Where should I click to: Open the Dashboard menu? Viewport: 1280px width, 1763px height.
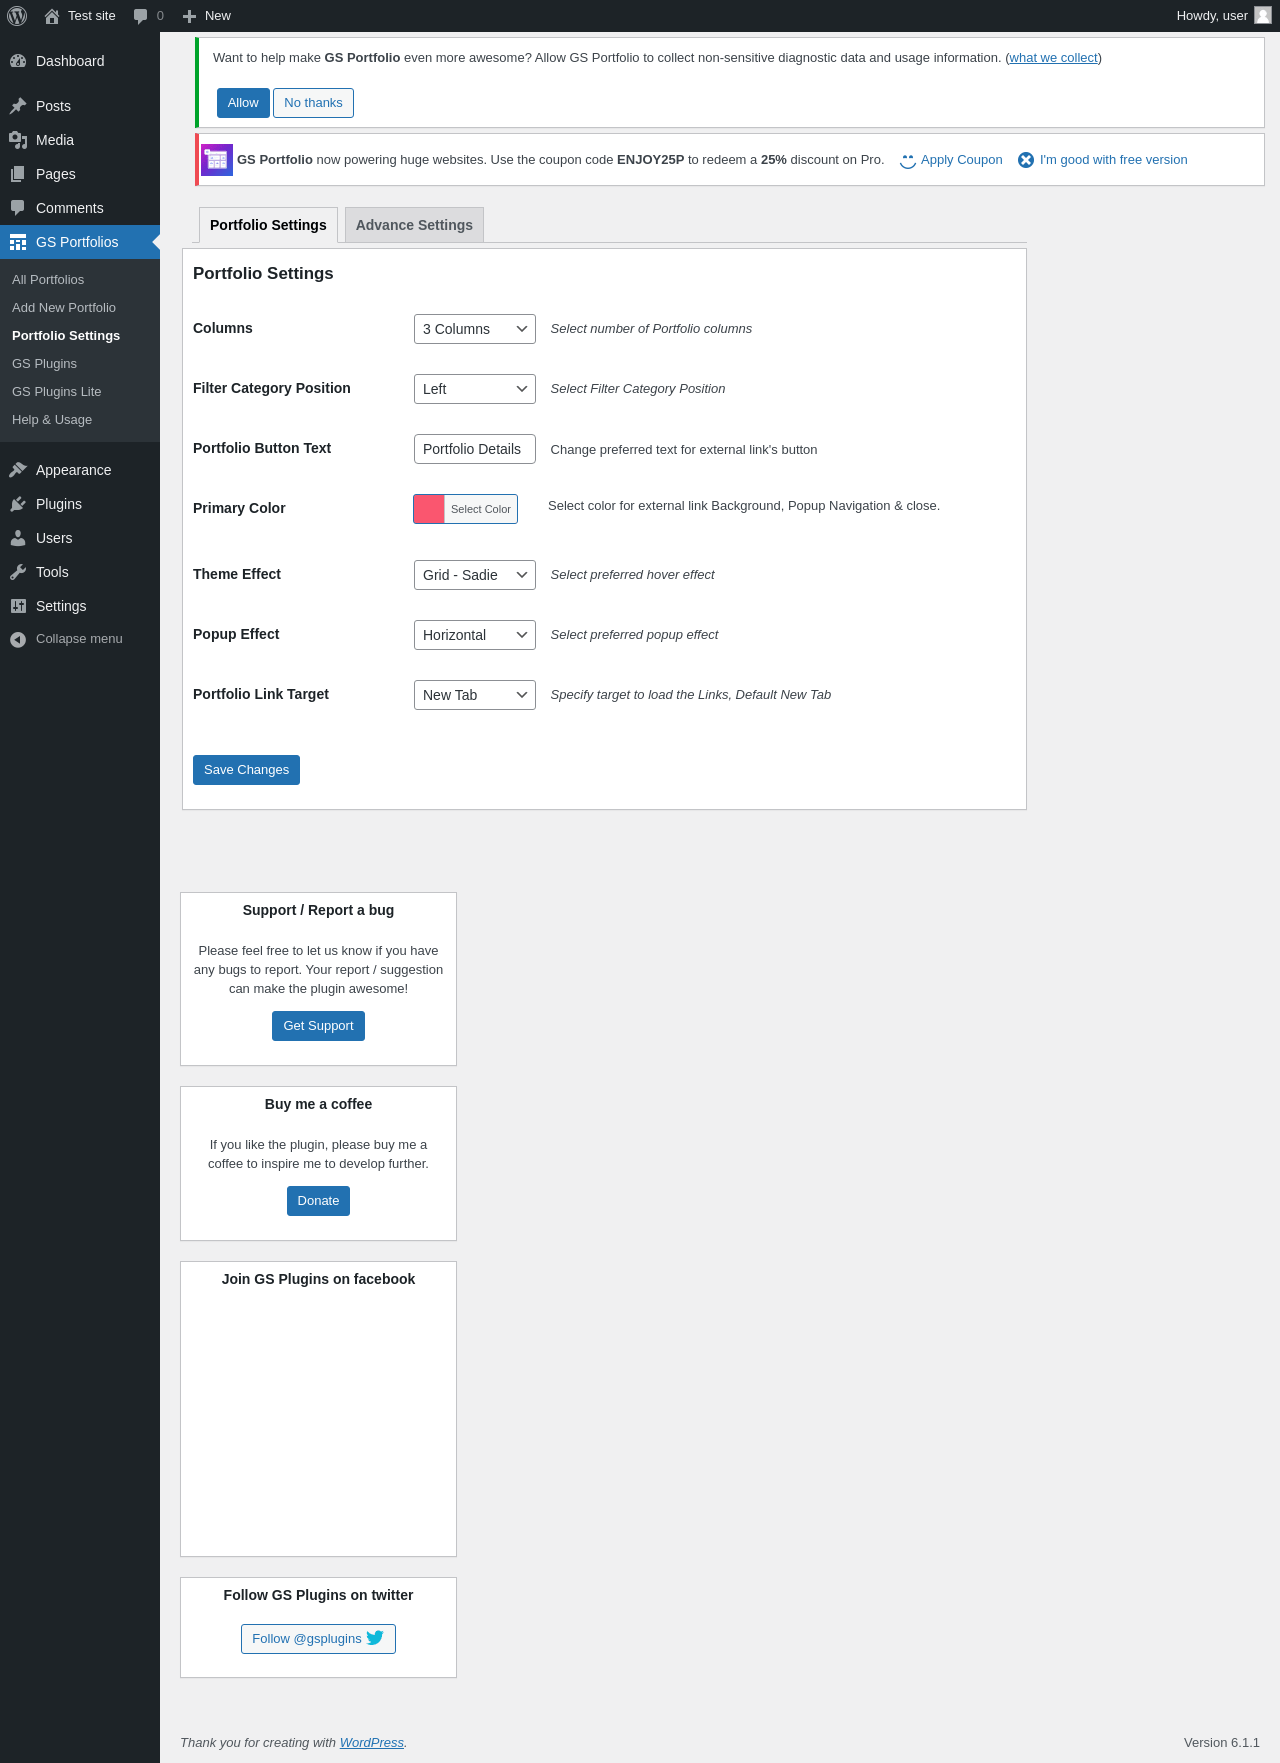pyautogui.click(x=80, y=61)
